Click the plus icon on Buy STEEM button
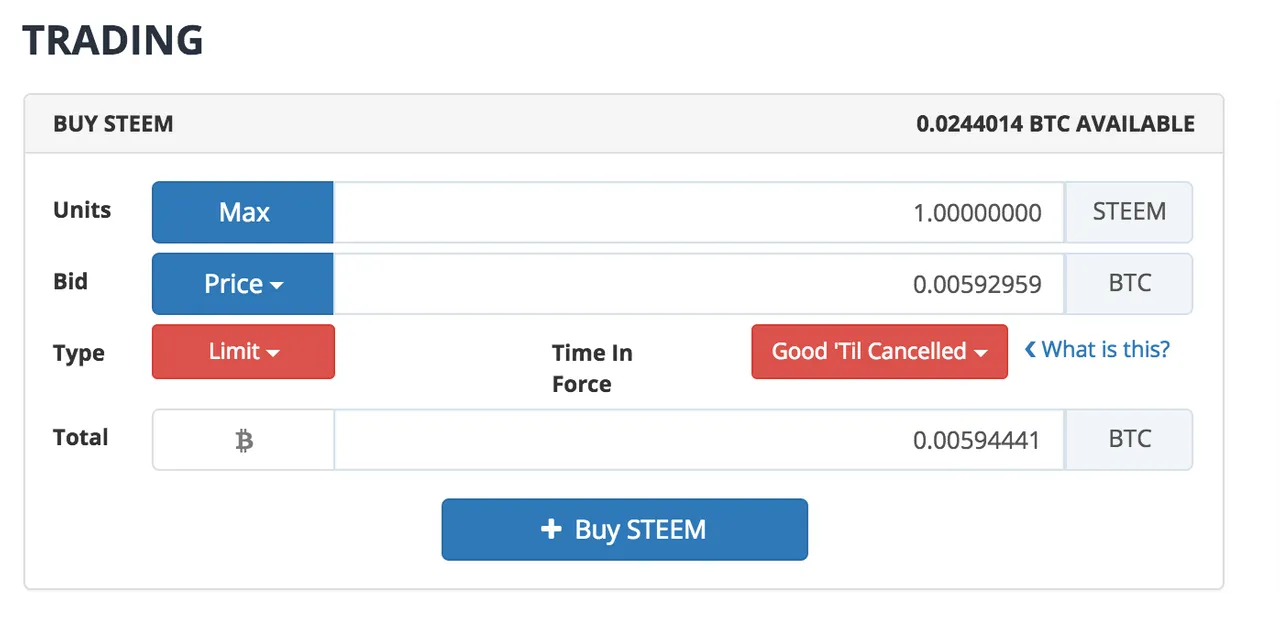Screen dimensions: 1280x642 [551, 529]
